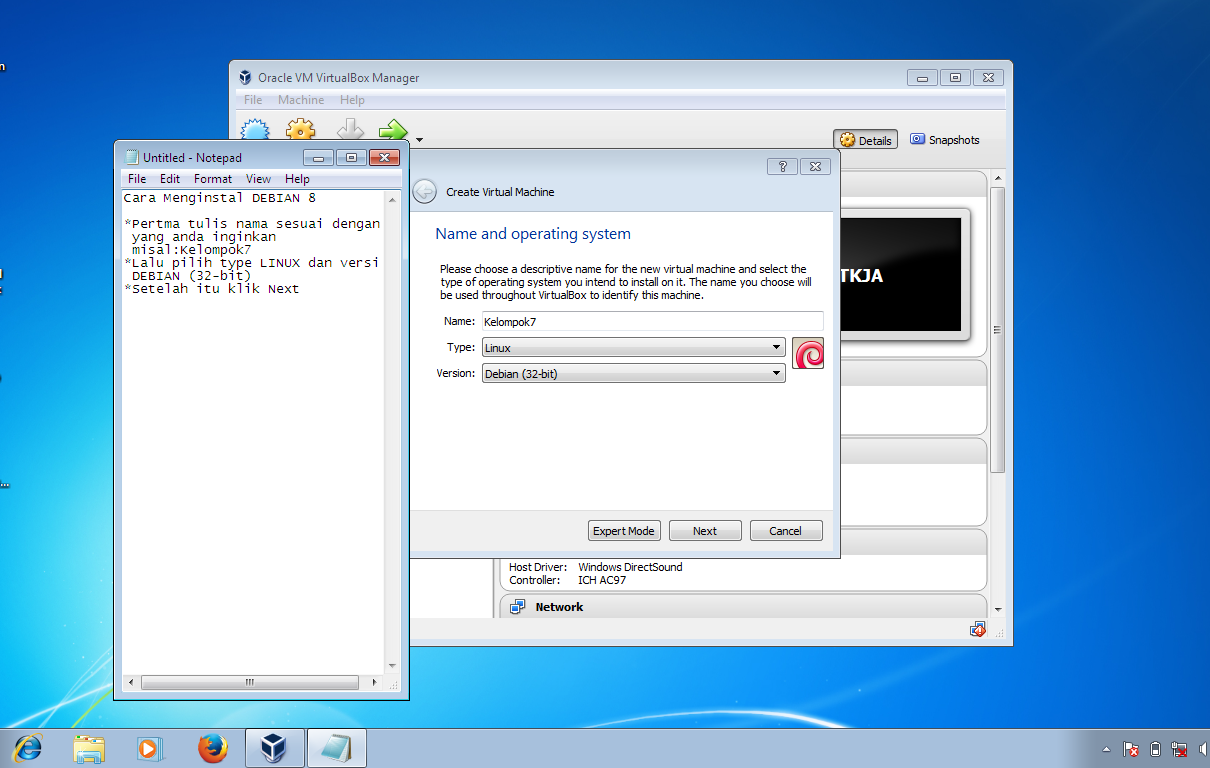
Task: Show hidden tray icons arrow
Action: [1106, 749]
